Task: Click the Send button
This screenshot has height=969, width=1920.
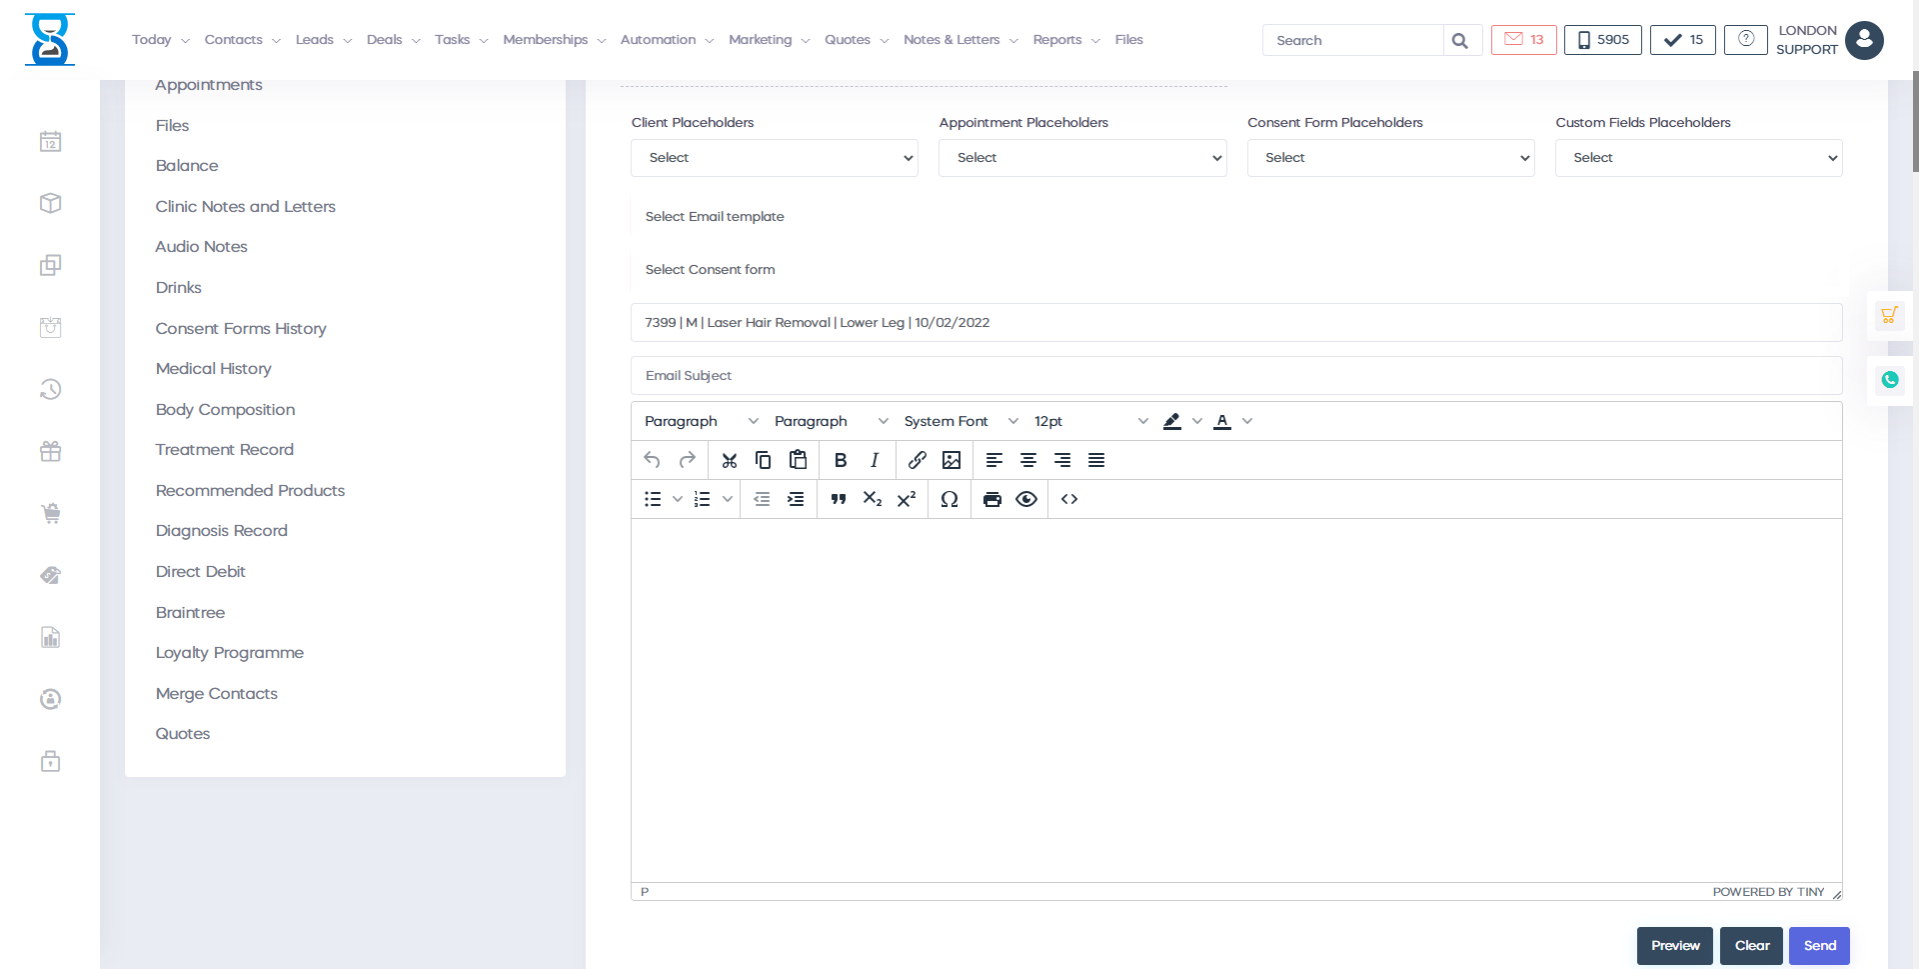Action: point(1819,945)
